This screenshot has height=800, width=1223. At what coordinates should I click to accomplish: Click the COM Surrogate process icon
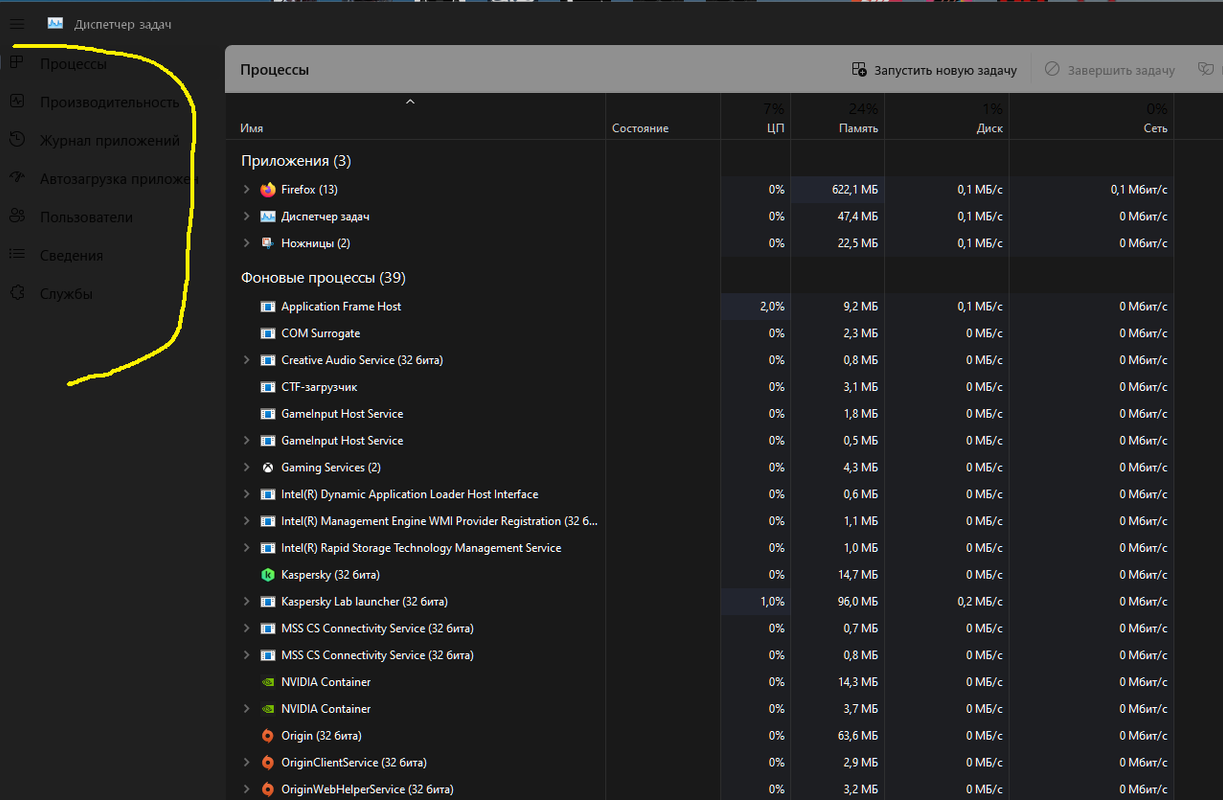(267, 333)
